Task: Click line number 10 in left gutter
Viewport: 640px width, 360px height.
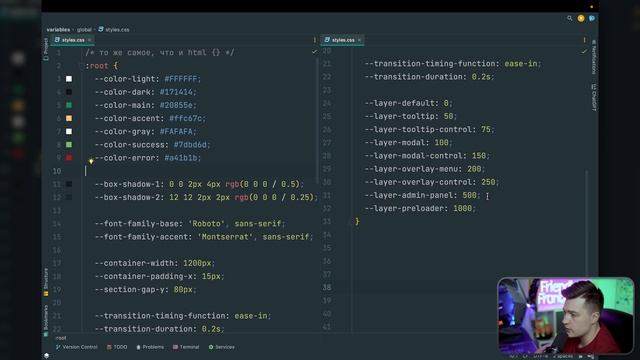Action: (57, 171)
